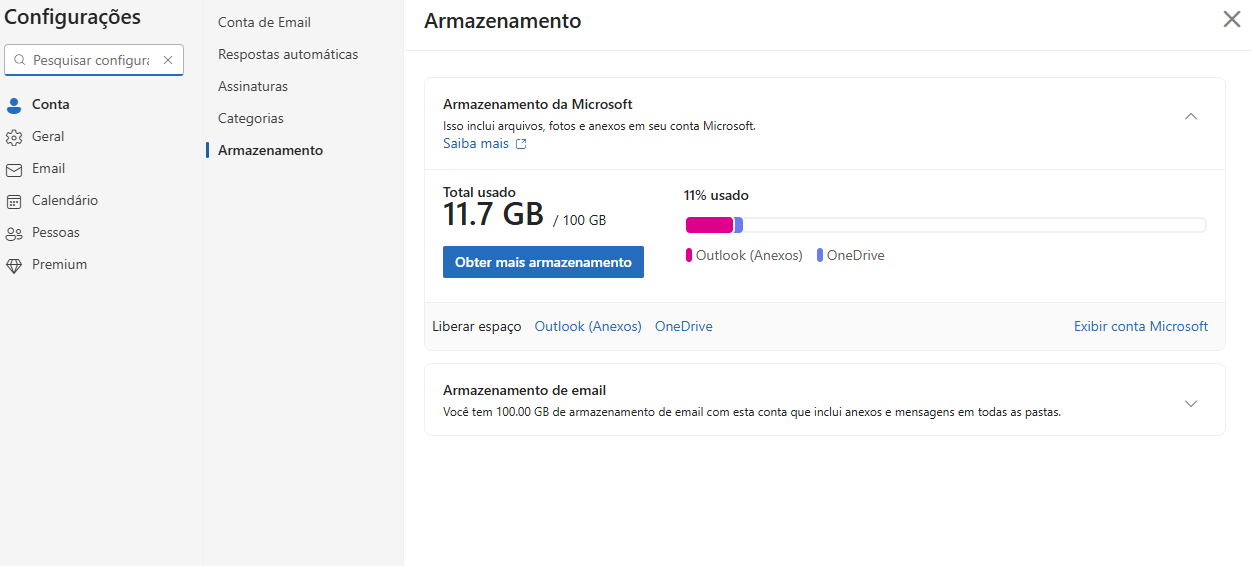Image resolution: width=1252 pixels, height=566 pixels.
Task: Click the Conta person icon
Action: click(x=14, y=105)
